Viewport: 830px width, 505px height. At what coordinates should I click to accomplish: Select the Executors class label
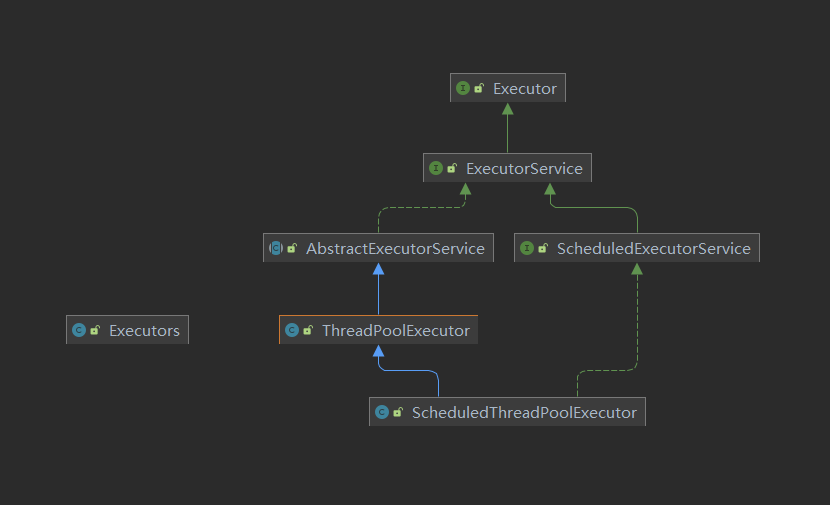[144, 330]
